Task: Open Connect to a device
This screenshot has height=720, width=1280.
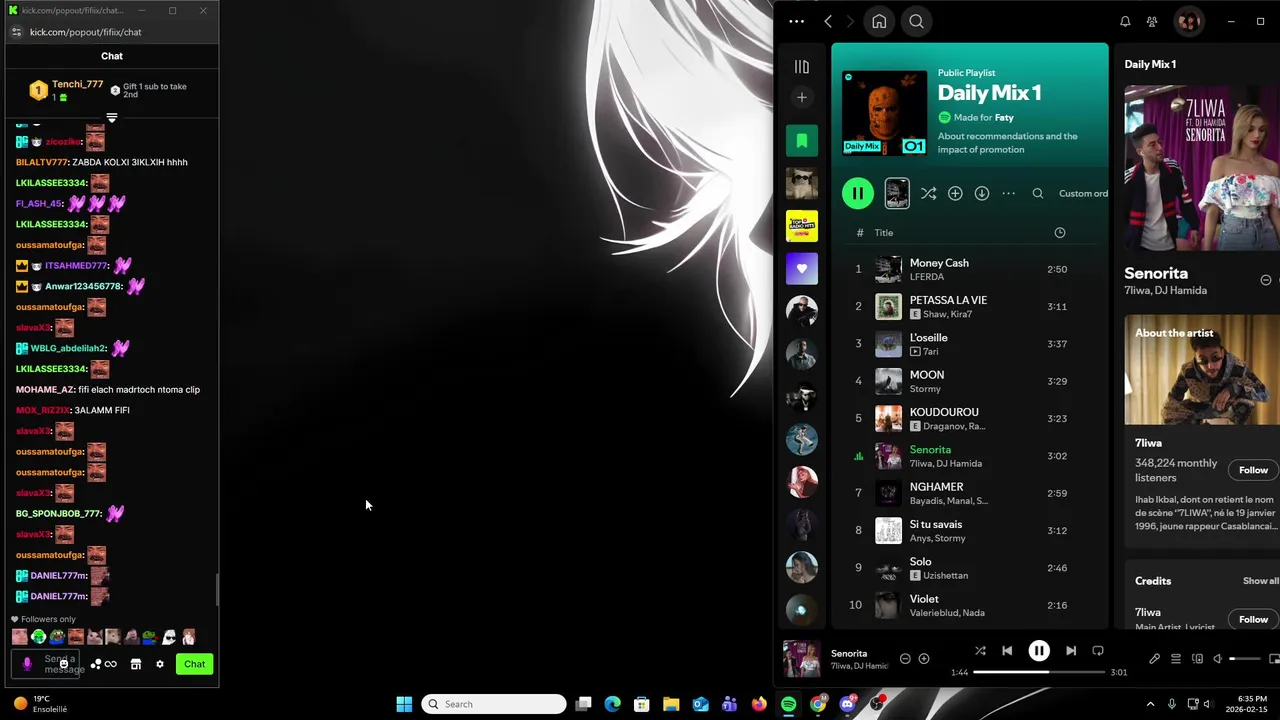Action: point(1197,659)
